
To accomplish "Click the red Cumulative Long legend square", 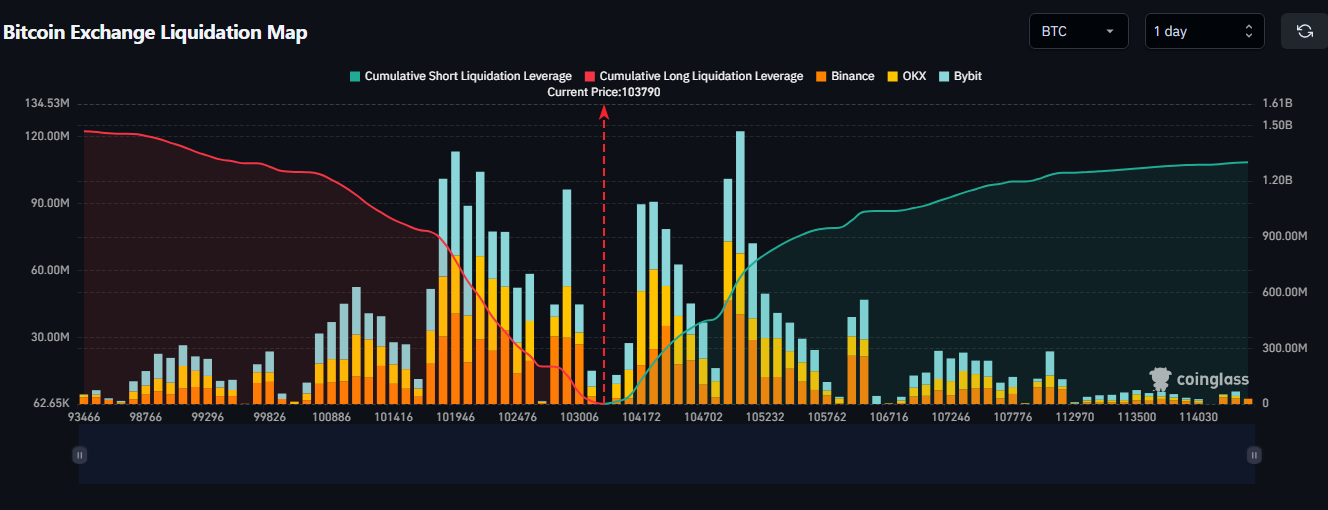I will [590, 76].
